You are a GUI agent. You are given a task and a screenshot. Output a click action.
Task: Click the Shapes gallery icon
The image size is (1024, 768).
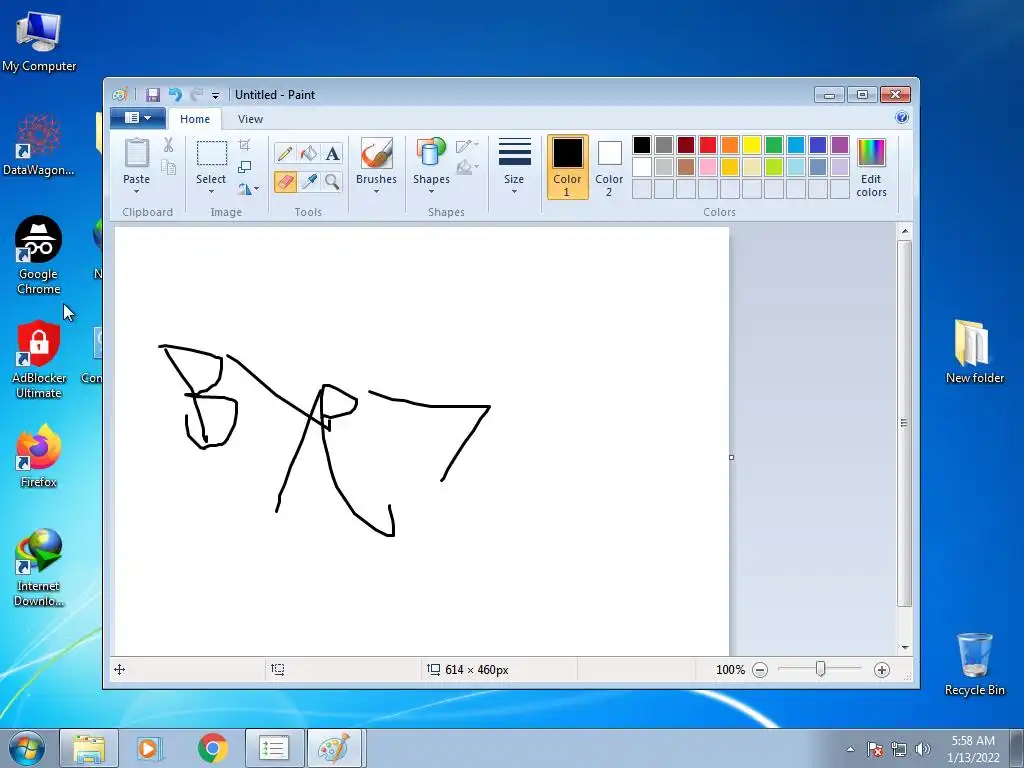(431, 153)
